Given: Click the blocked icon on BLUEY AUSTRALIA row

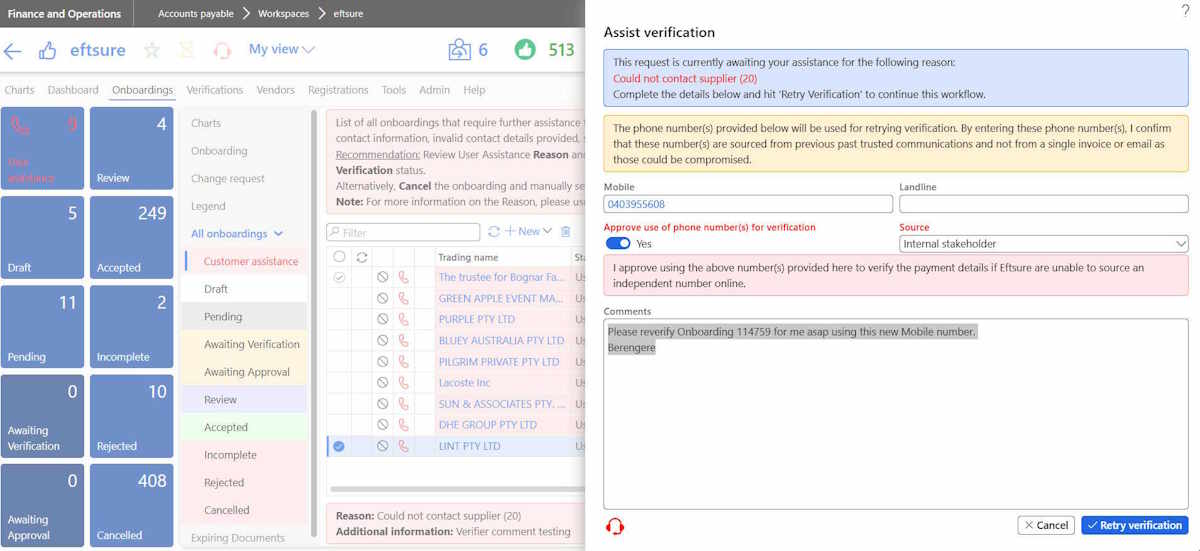Looking at the screenshot, I should pos(382,341).
